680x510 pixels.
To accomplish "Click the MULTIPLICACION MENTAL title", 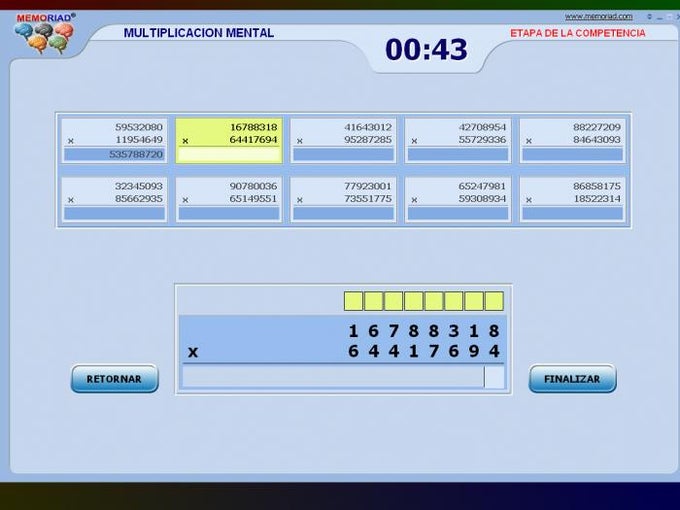I will tap(199, 33).
